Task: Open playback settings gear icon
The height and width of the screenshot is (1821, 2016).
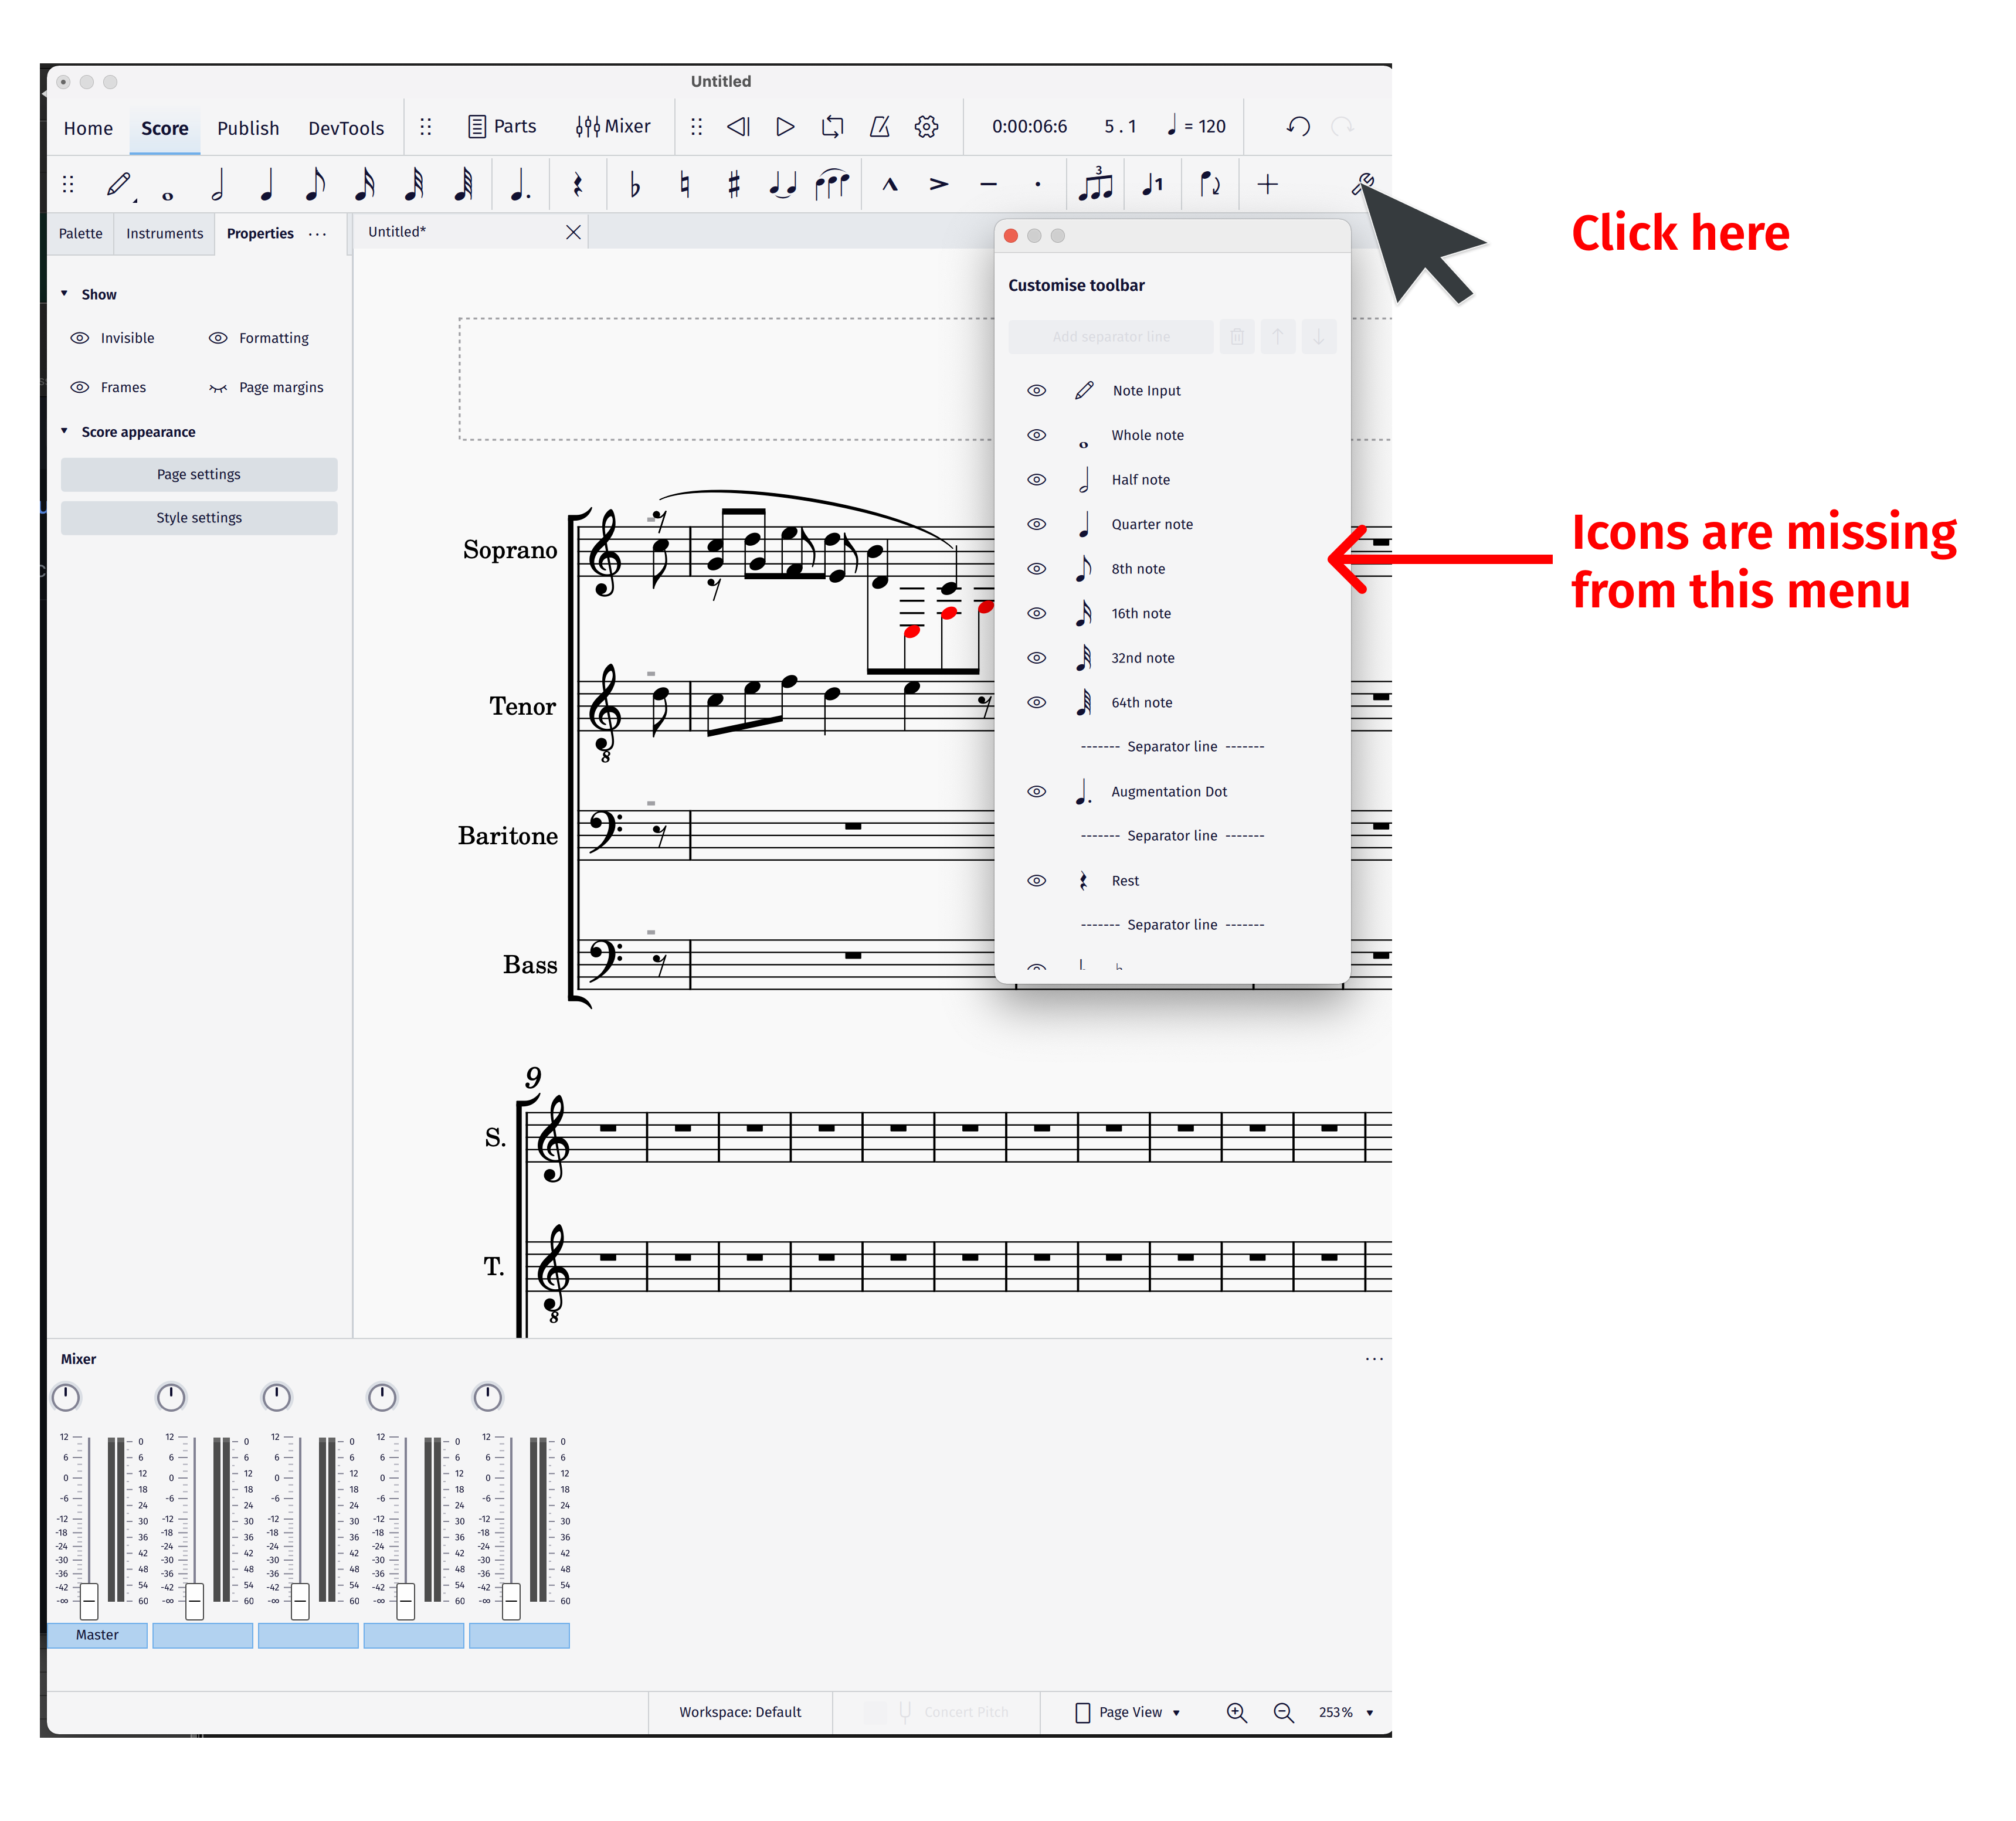Action: coord(926,127)
